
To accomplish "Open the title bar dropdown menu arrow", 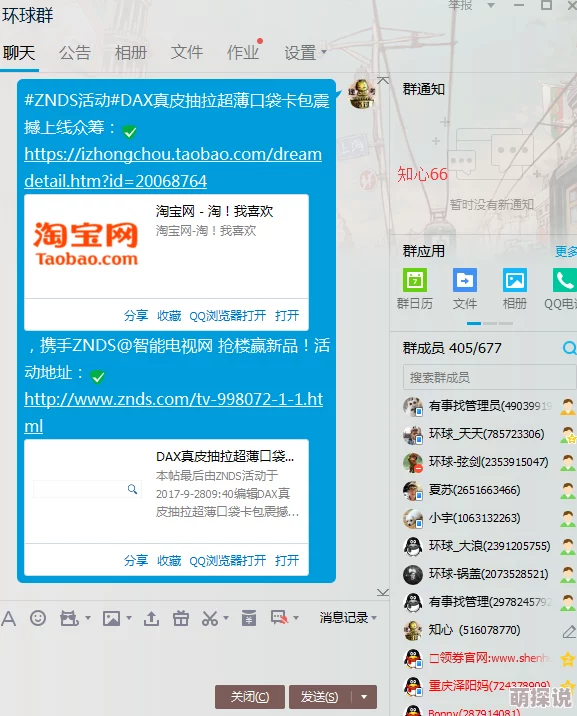I will click(x=491, y=5).
